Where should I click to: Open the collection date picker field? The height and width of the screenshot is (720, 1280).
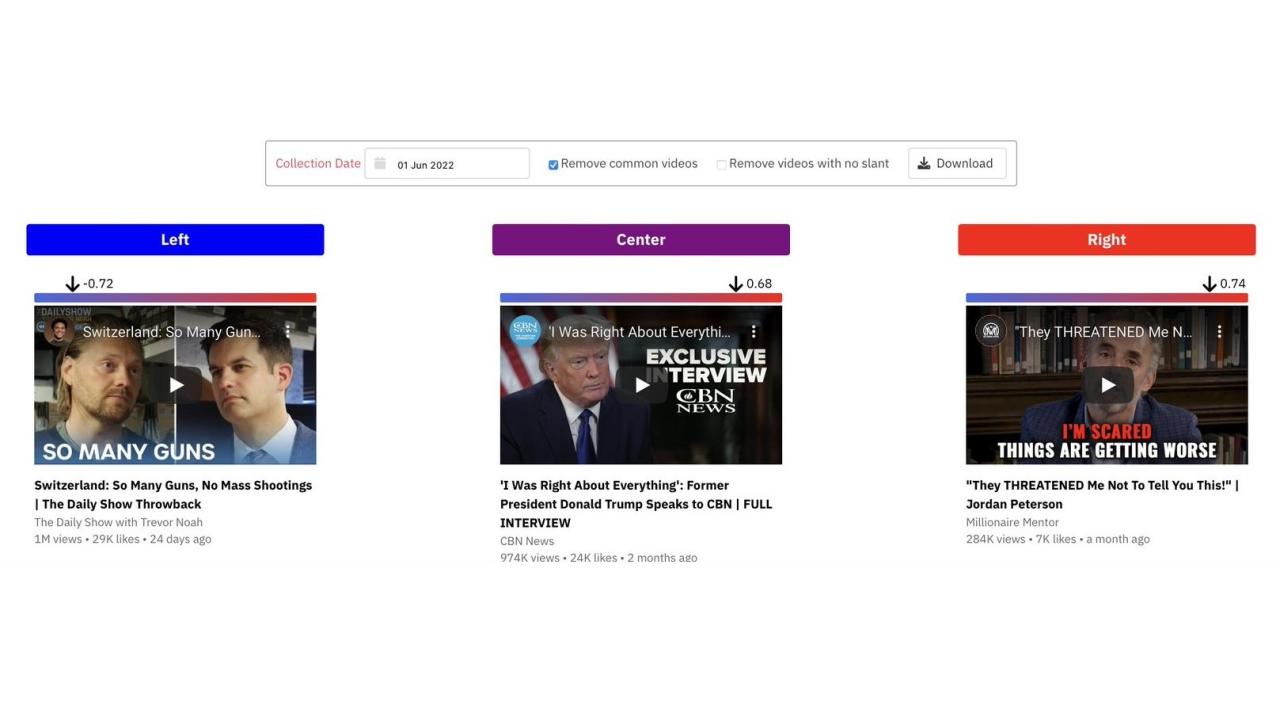click(455, 164)
